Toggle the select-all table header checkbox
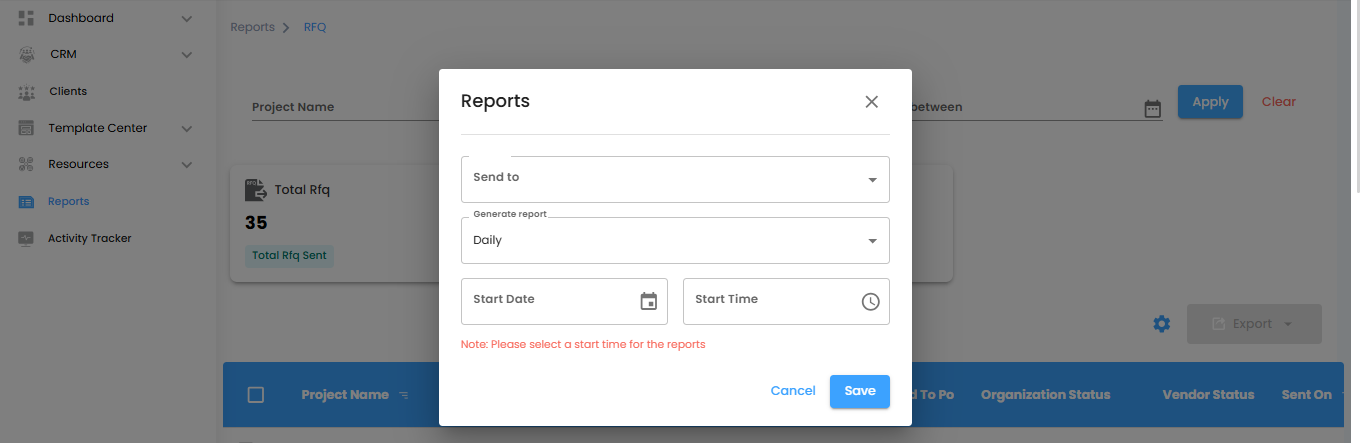1364x443 pixels. click(256, 395)
